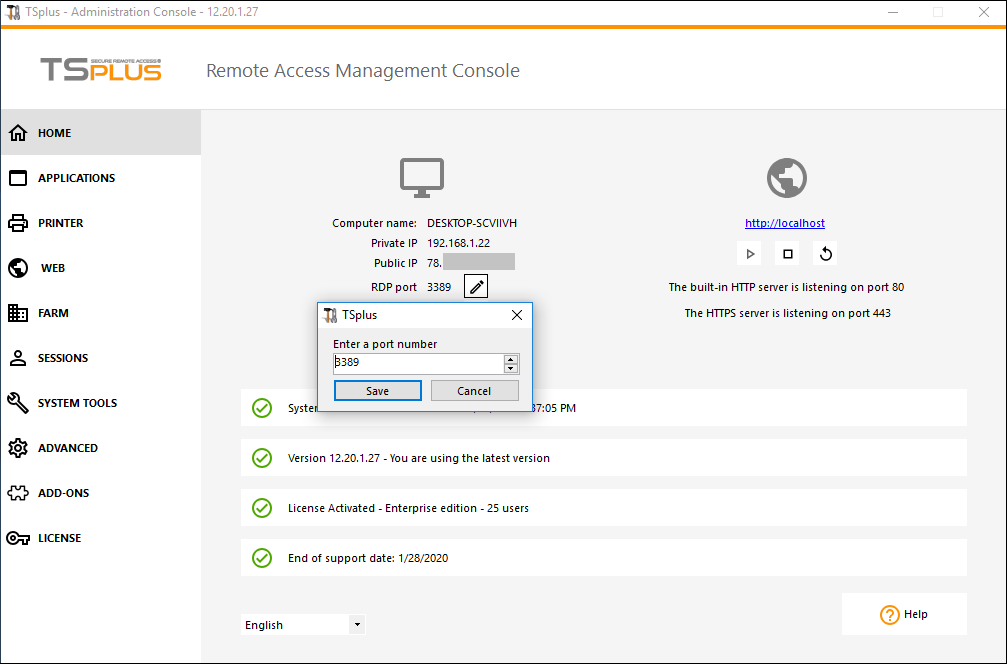Increase port number with up spinner arrow
Image resolution: width=1007 pixels, height=664 pixels.
tap(511, 359)
